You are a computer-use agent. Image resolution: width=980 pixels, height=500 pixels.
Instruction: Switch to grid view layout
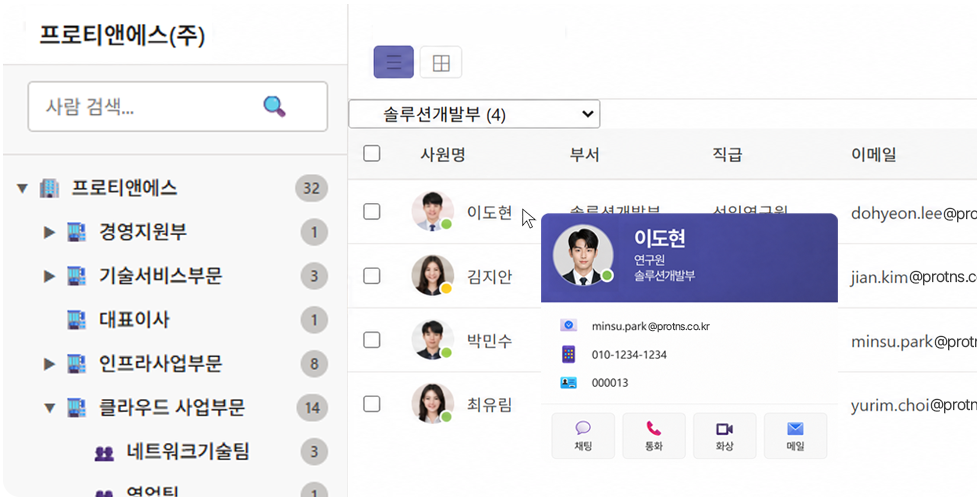[x=441, y=62]
